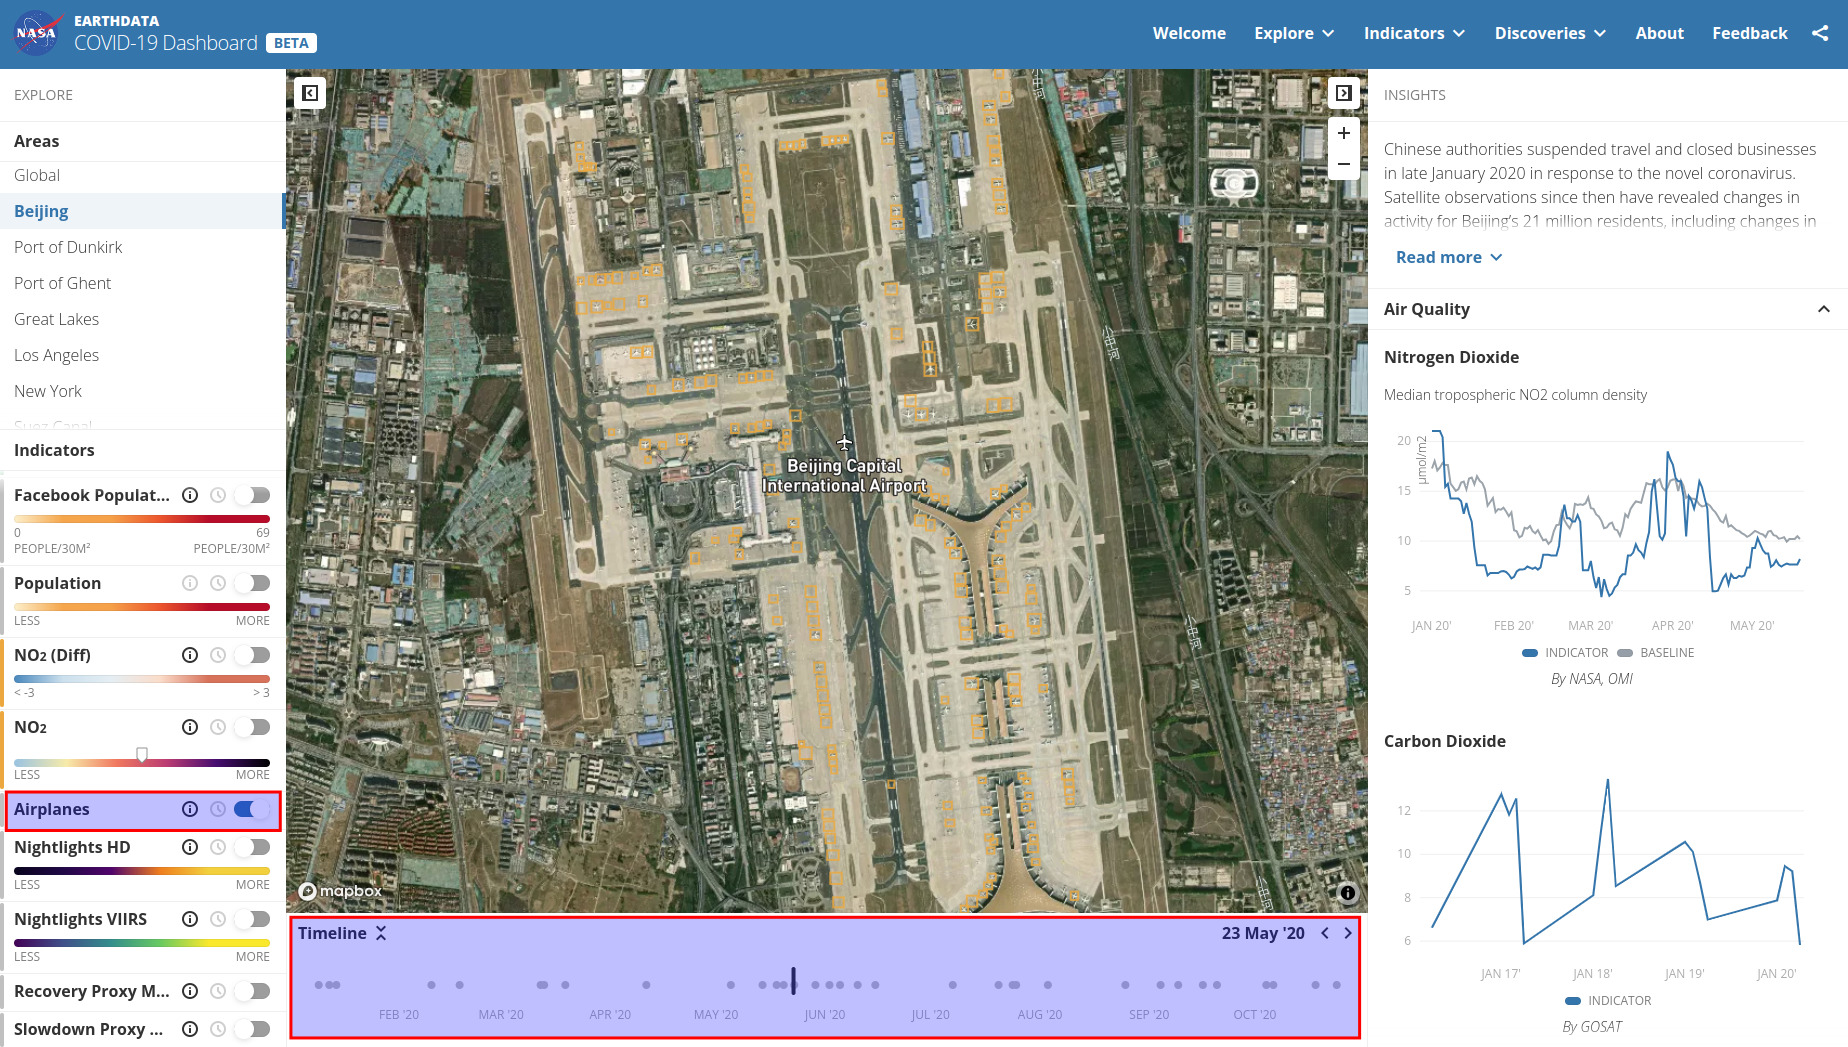
Task: Click the share icon in header
Action: [1820, 33]
